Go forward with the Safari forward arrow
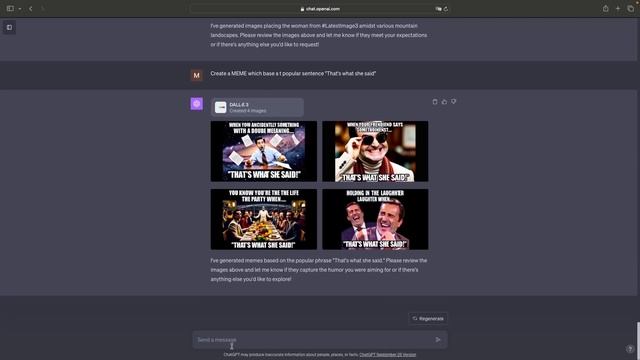Viewport: 640px width, 360px height. 42,9
